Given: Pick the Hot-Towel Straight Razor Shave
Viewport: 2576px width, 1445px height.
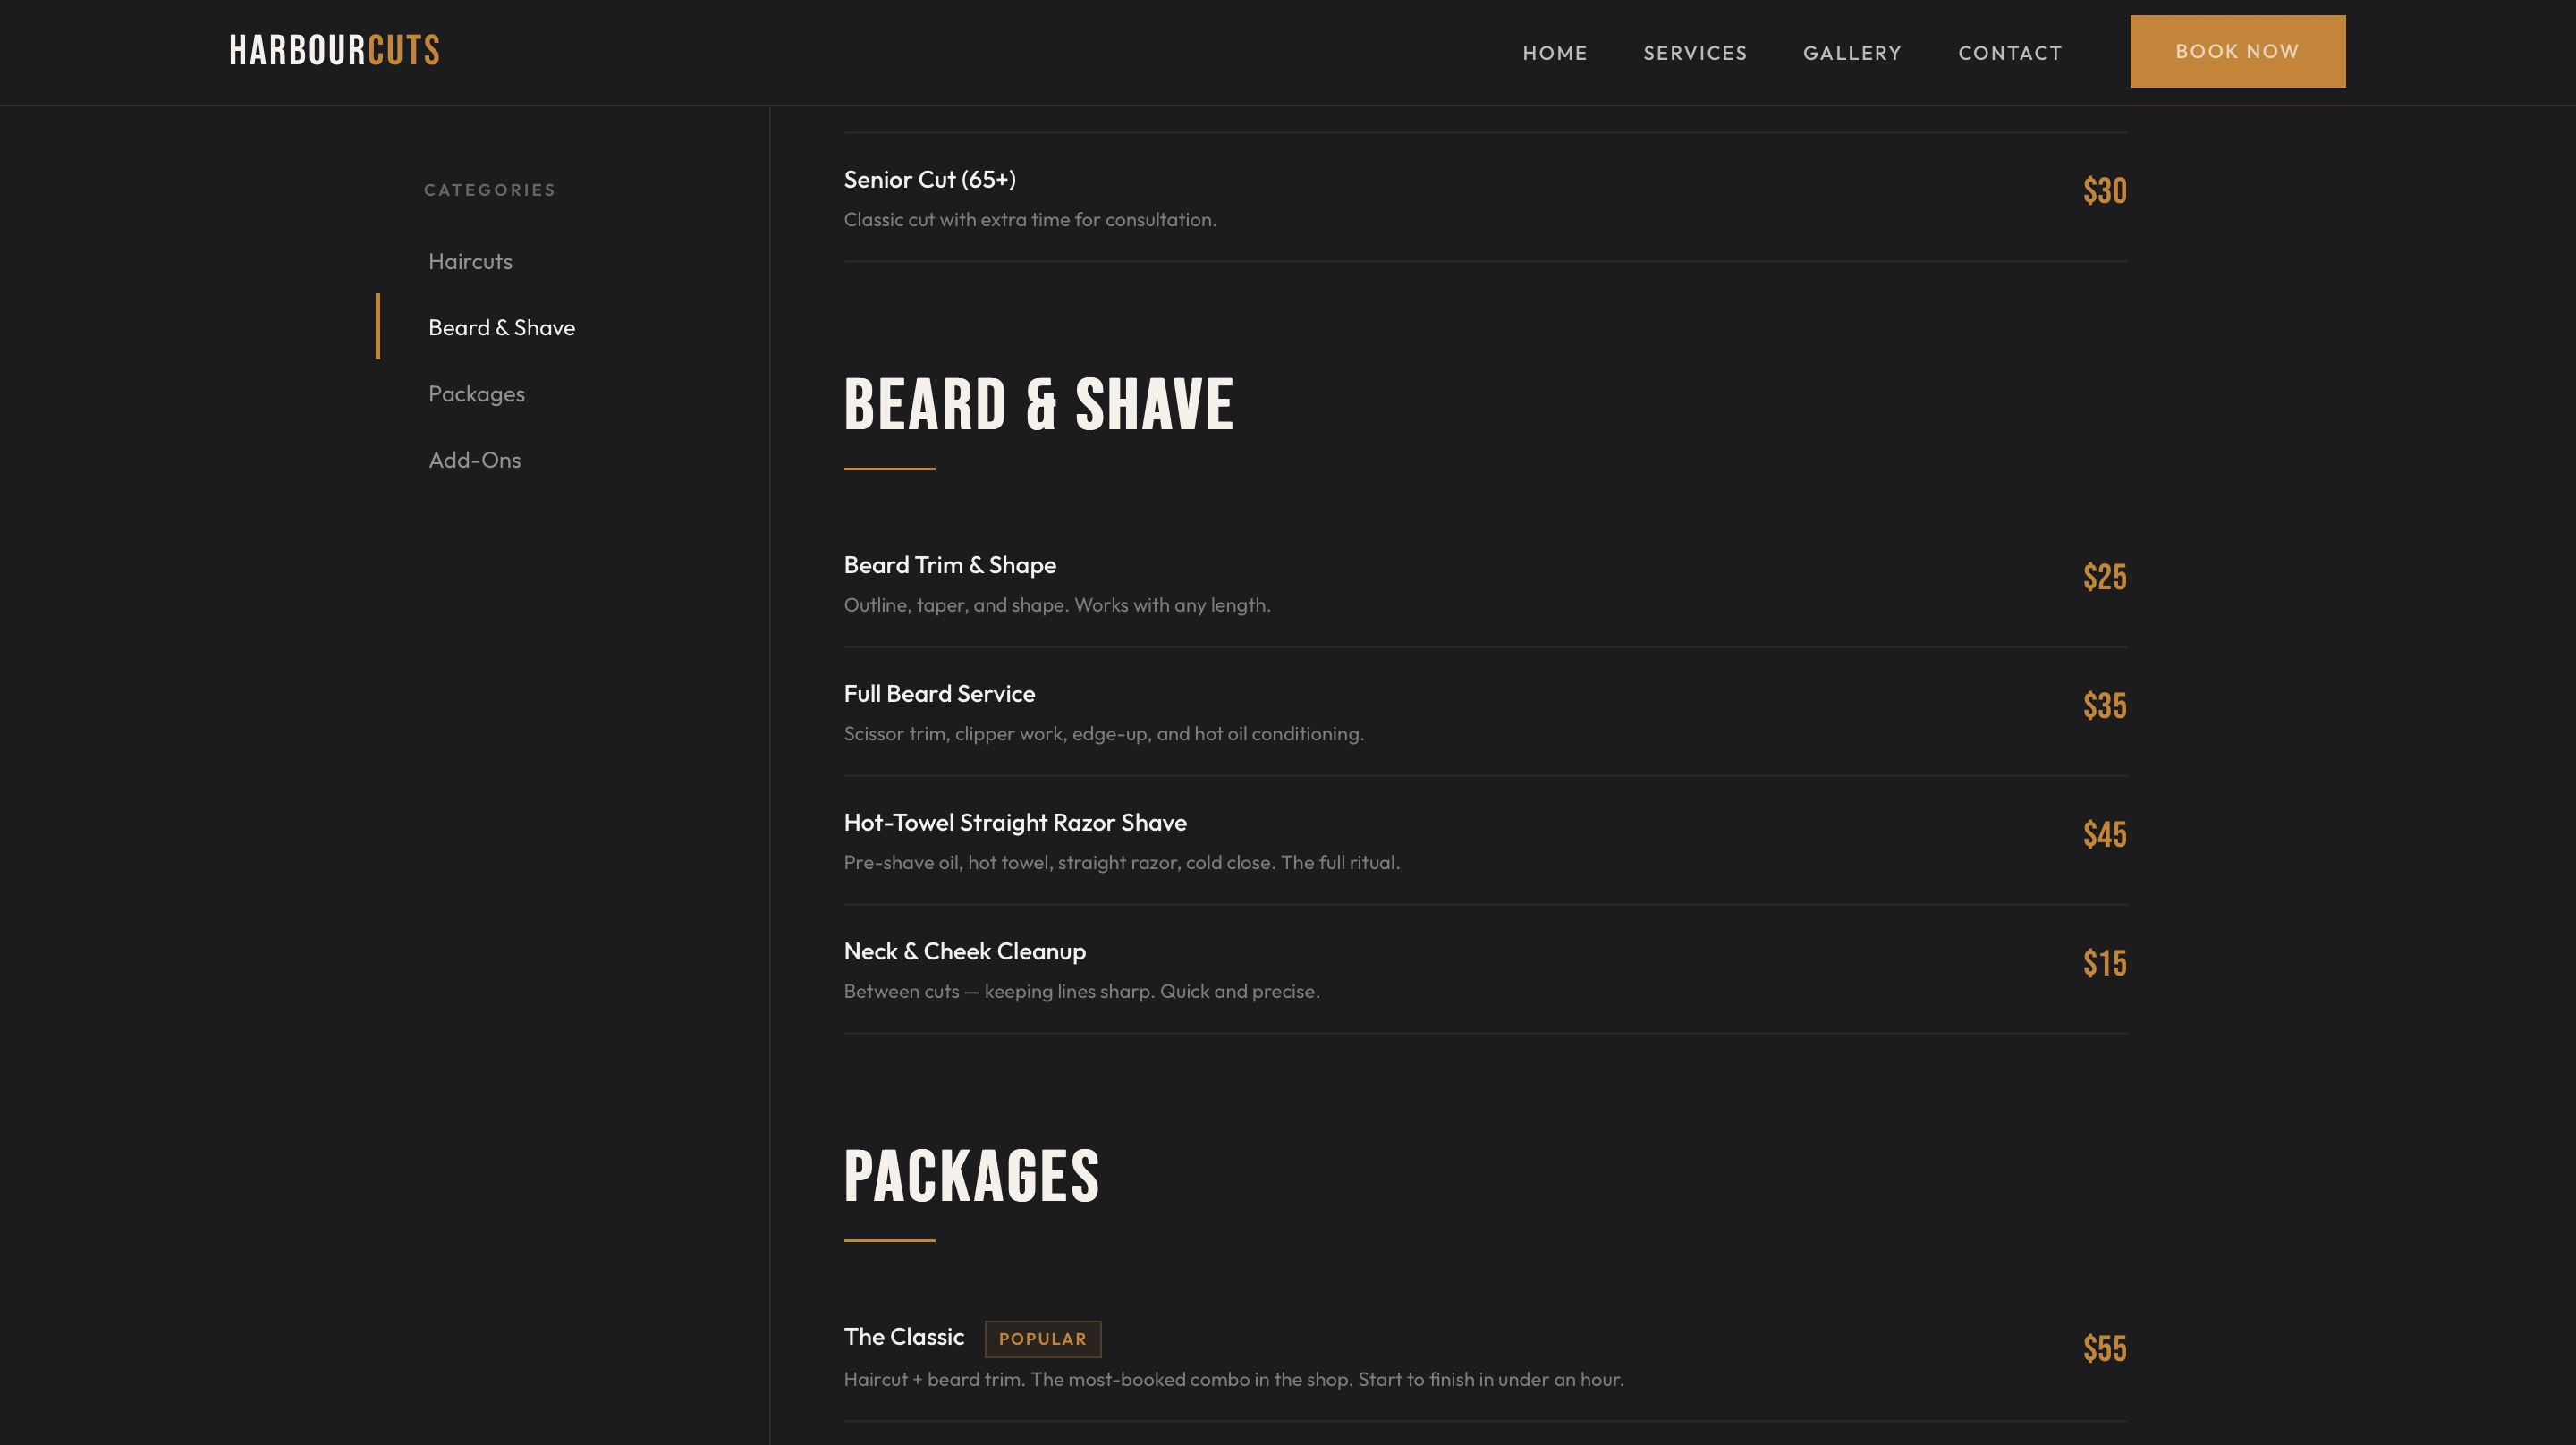Looking at the screenshot, I should click(1014, 823).
